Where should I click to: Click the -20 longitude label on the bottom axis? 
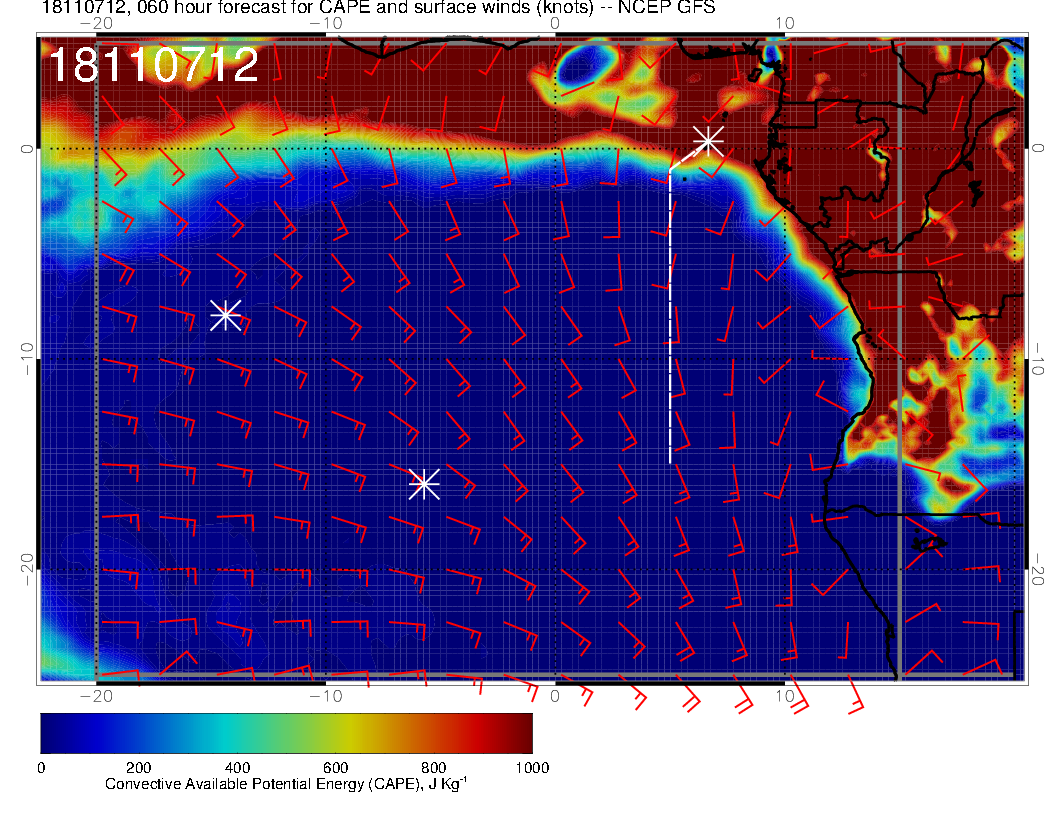(x=95, y=695)
